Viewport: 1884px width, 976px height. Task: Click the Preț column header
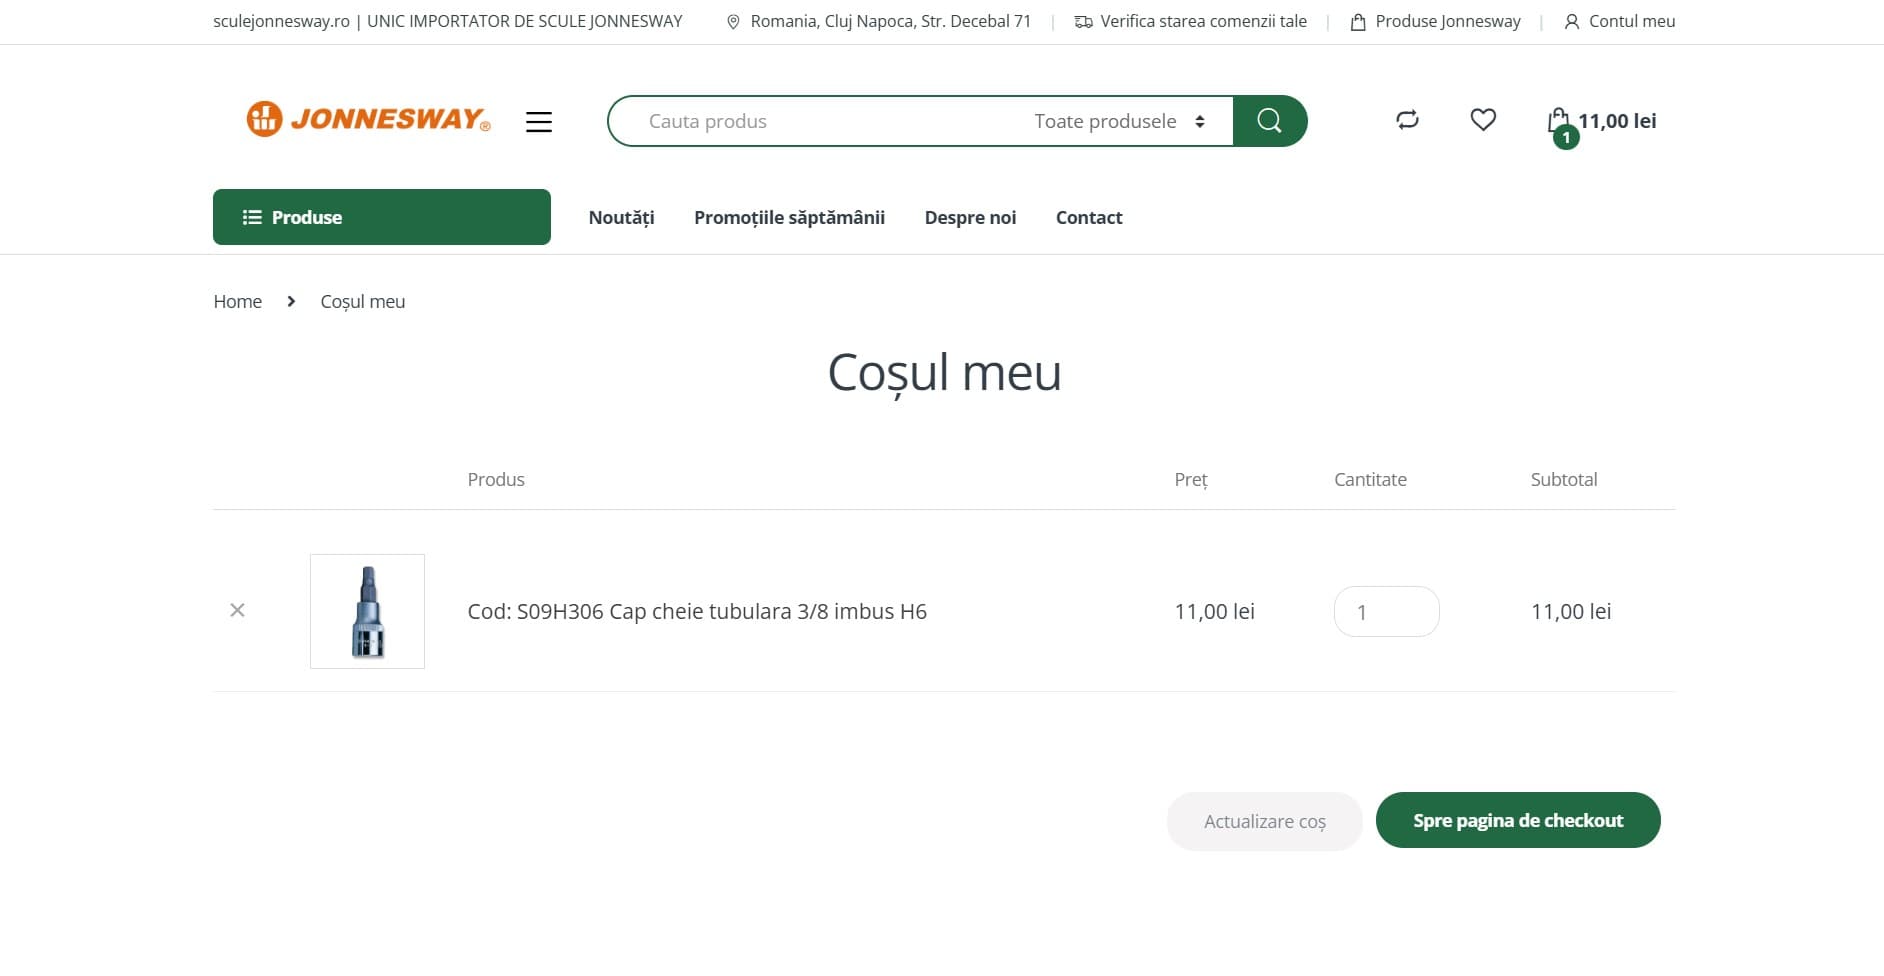point(1191,480)
